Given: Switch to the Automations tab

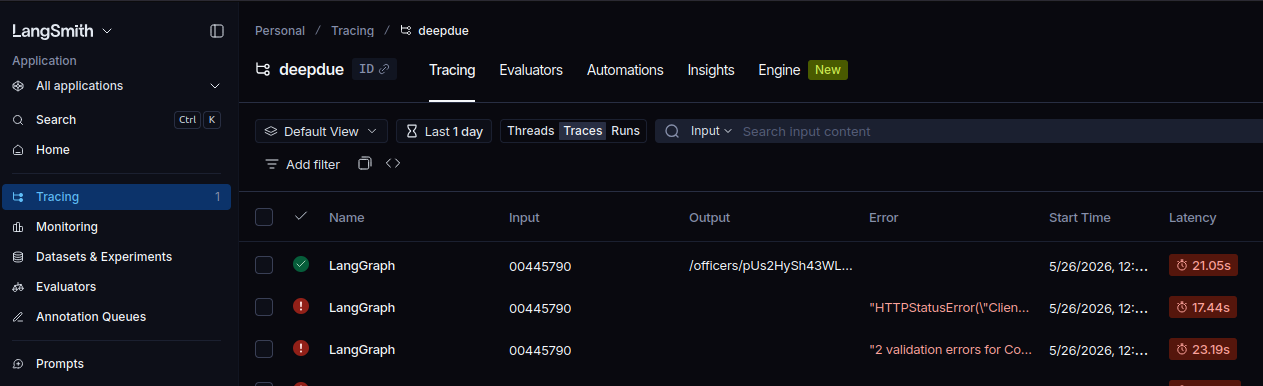Looking at the screenshot, I should 625,70.
